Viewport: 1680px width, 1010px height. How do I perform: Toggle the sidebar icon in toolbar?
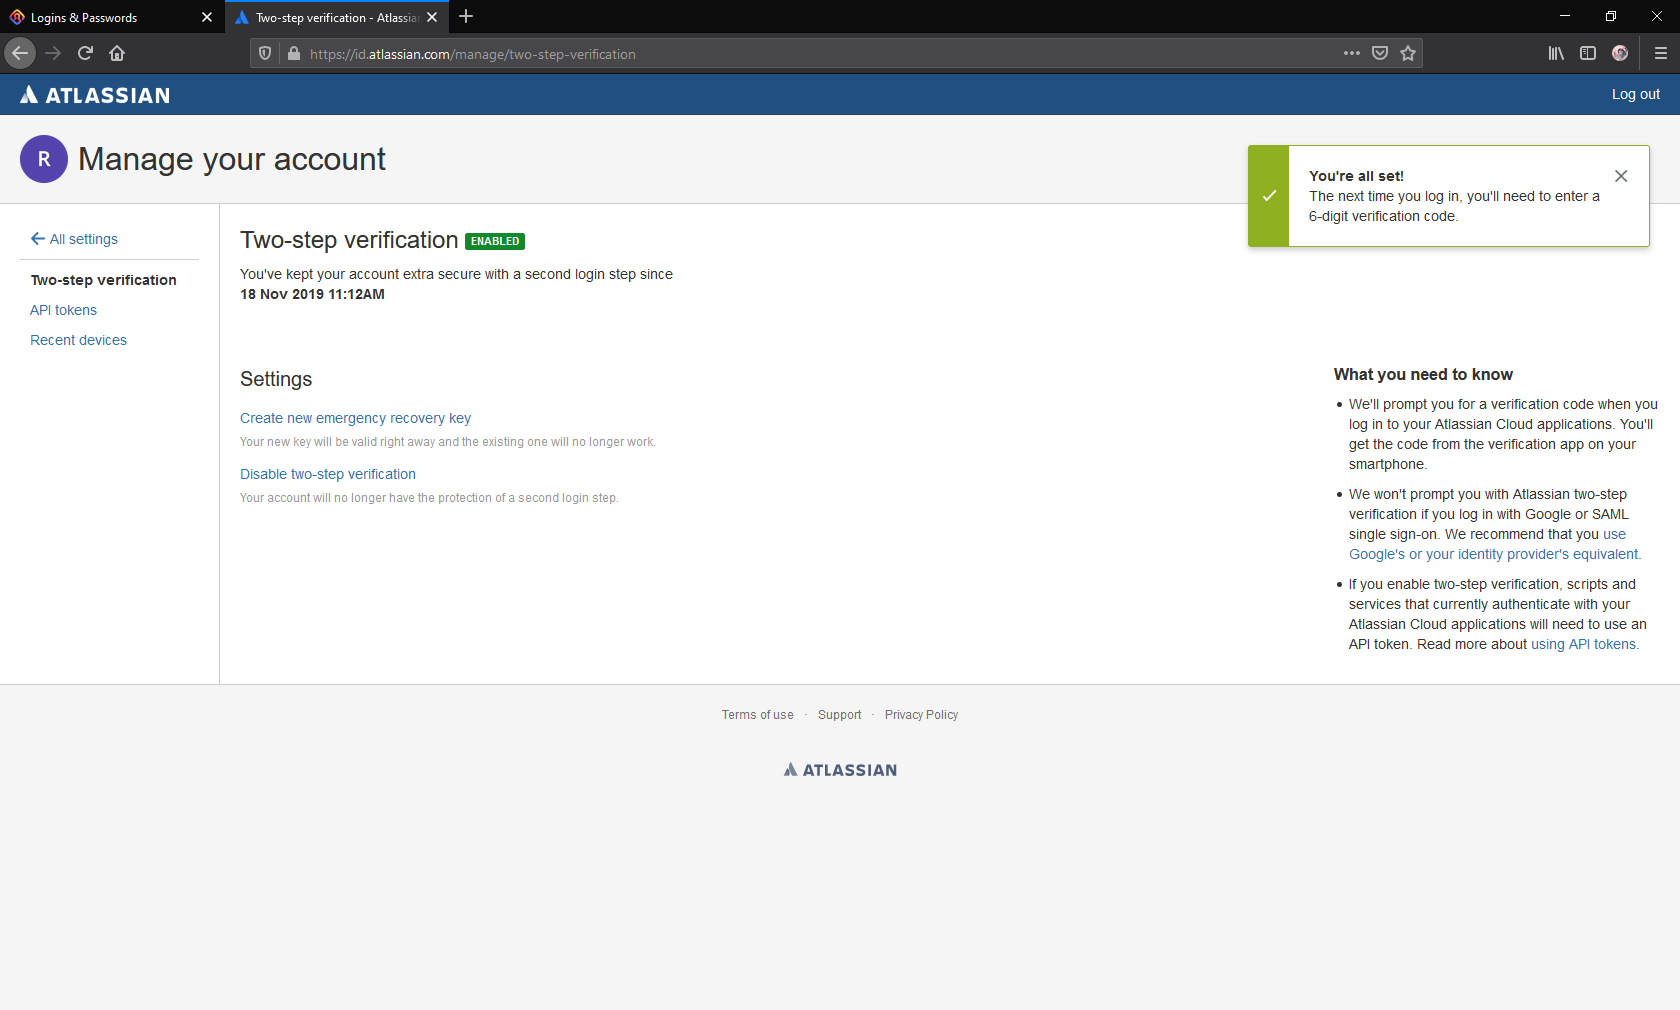click(x=1588, y=53)
